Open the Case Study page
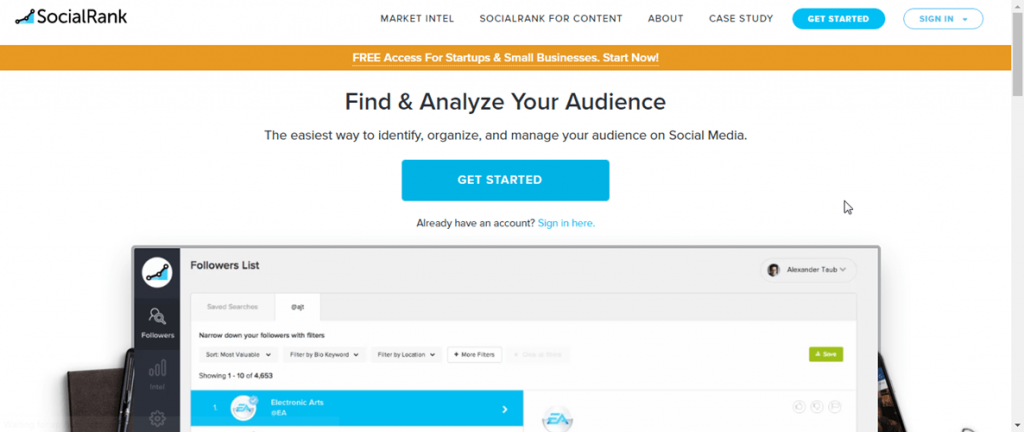The height and width of the screenshot is (432, 1024). 741,19
